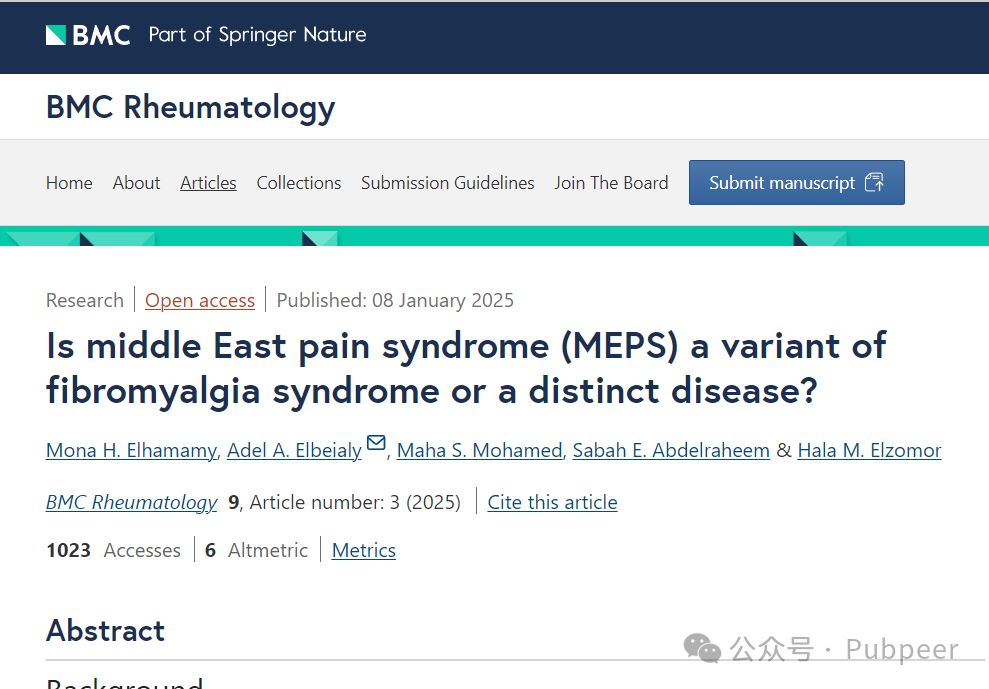989x689 pixels.
Task: Click the upload icon on Submit manuscript
Action: tap(874, 182)
